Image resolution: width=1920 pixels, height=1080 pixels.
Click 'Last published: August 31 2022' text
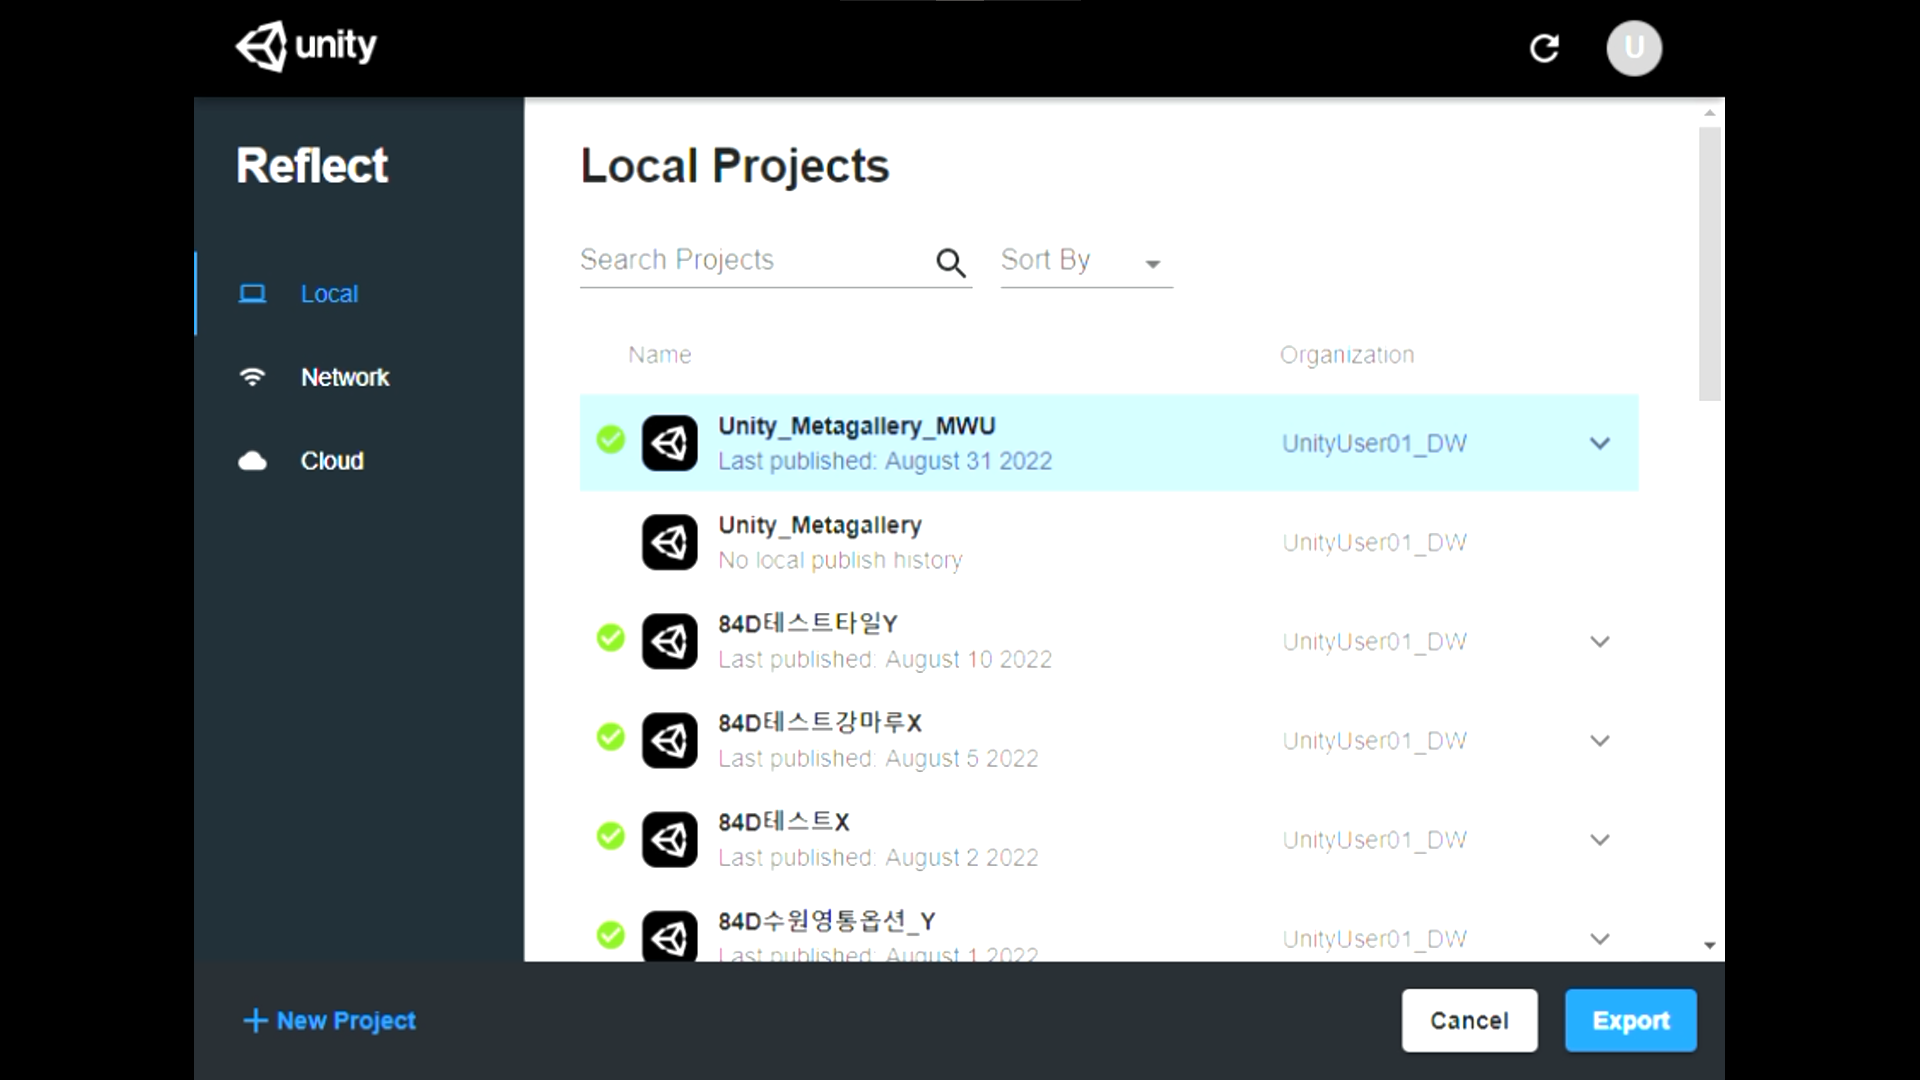tap(885, 461)
